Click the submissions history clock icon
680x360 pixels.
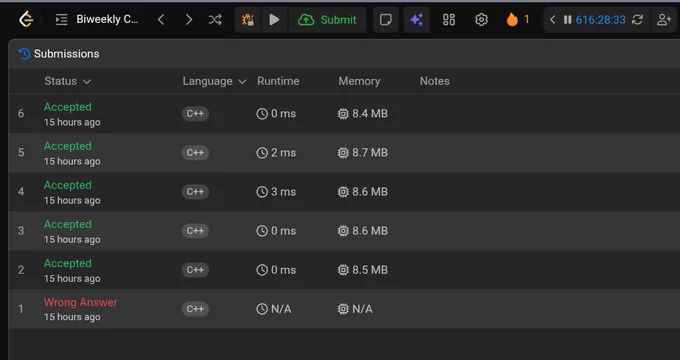tap(24, 54)
